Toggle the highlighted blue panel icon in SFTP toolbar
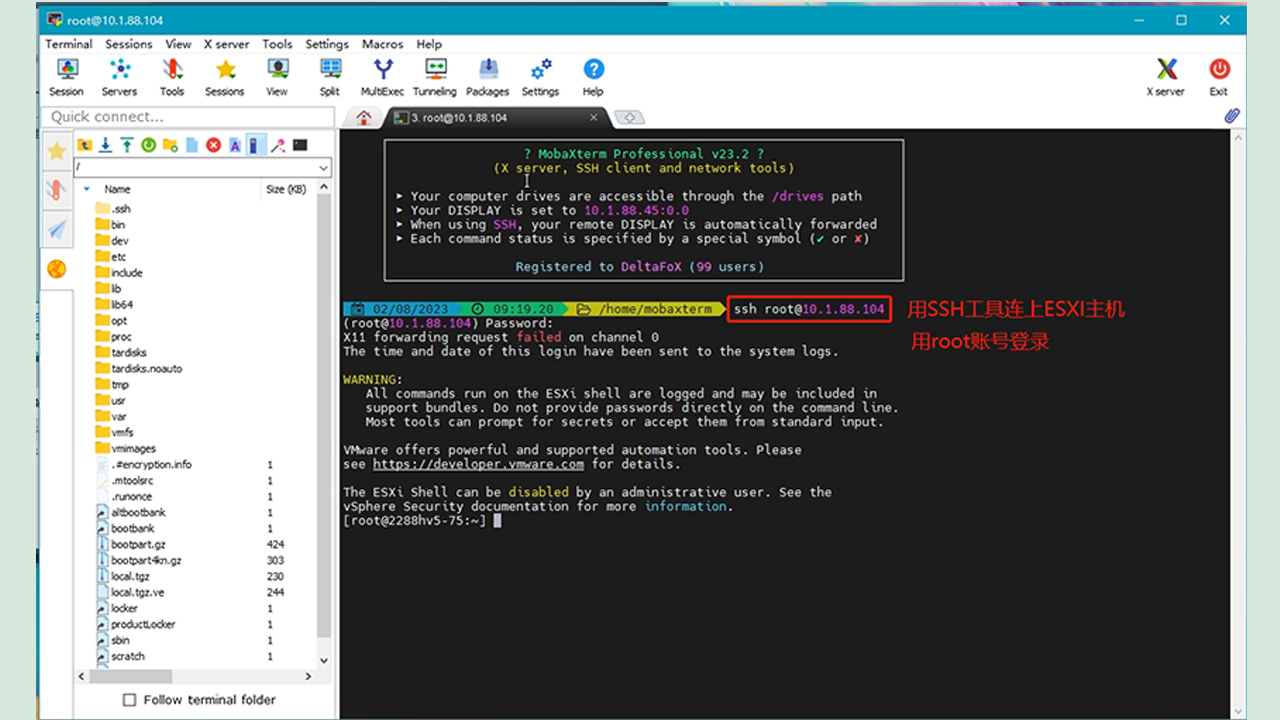Viewport: 1280px width, 720px height. (256, 145)
